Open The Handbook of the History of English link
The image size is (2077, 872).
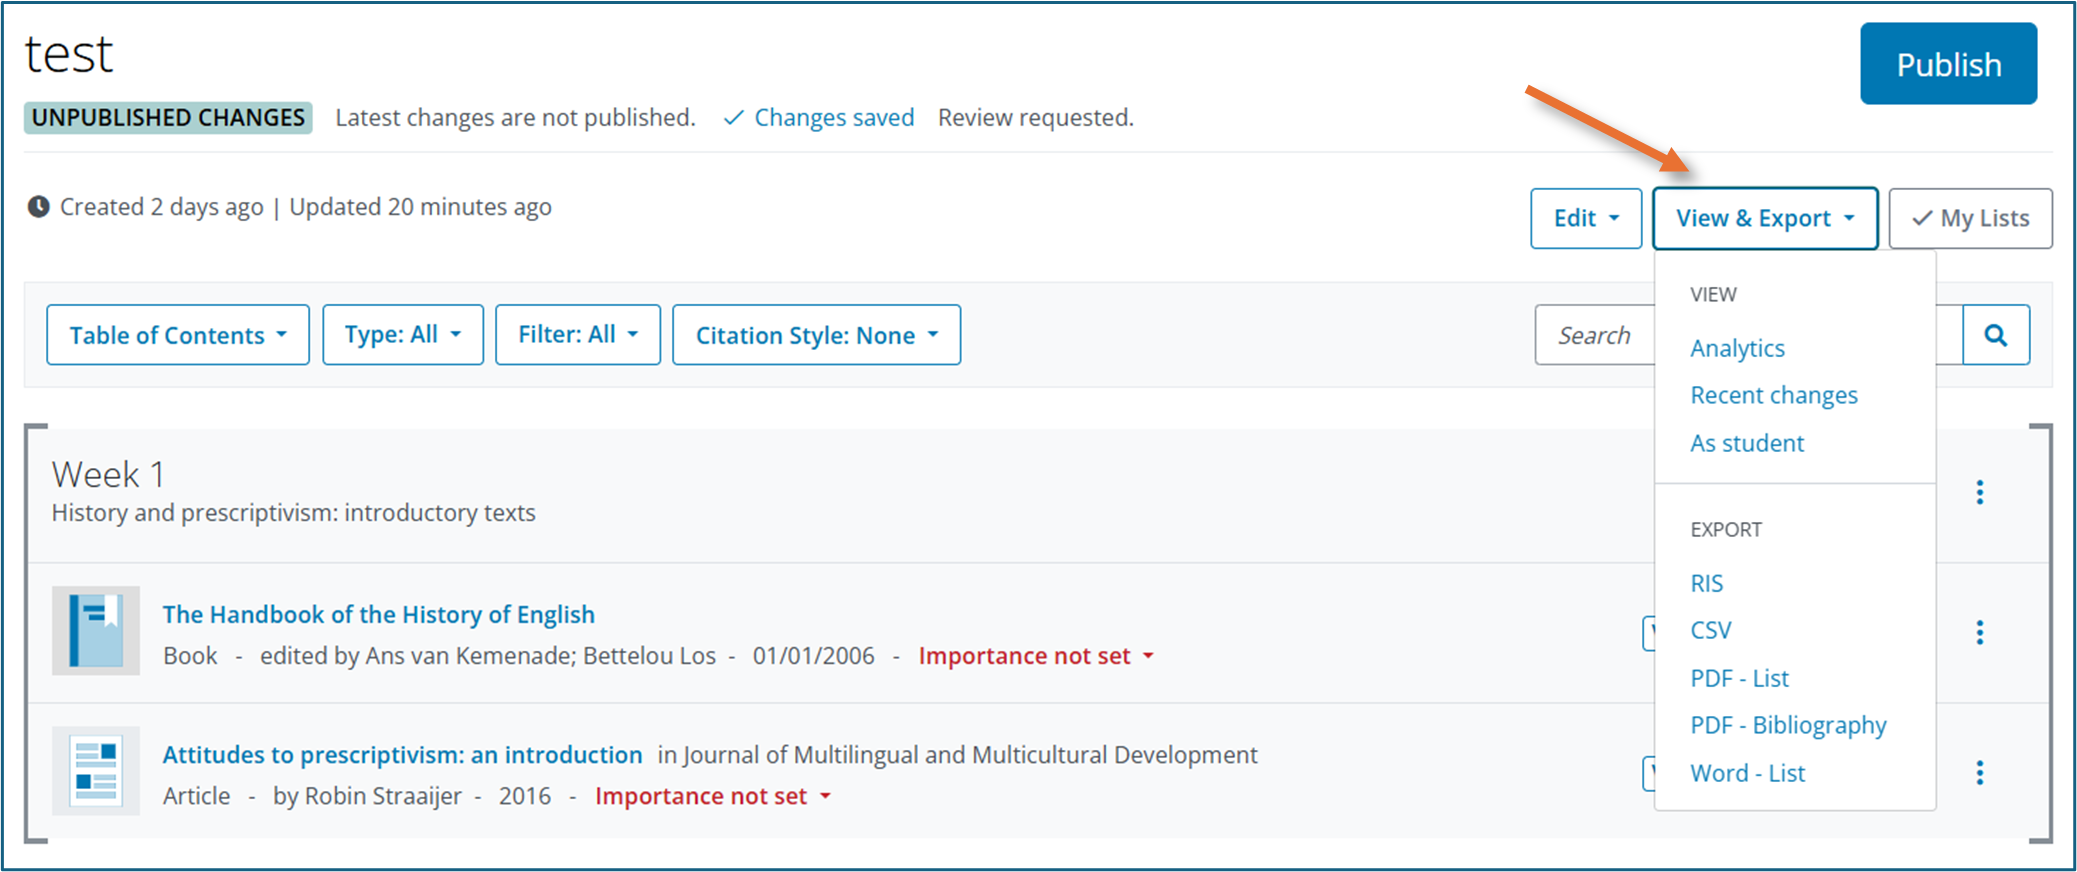pyautogui.click(x=379, y=614)
